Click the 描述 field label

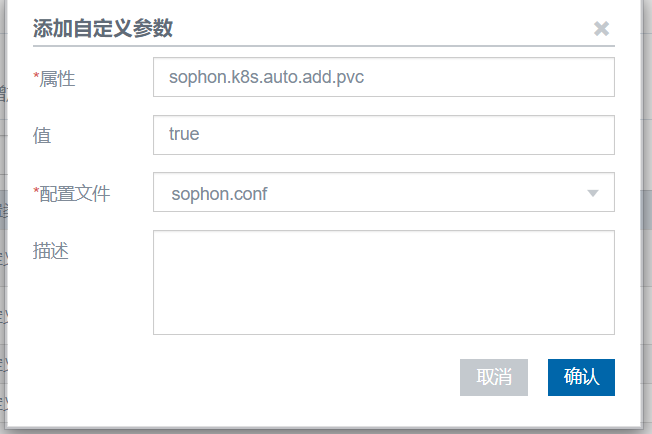click(51, 250)
